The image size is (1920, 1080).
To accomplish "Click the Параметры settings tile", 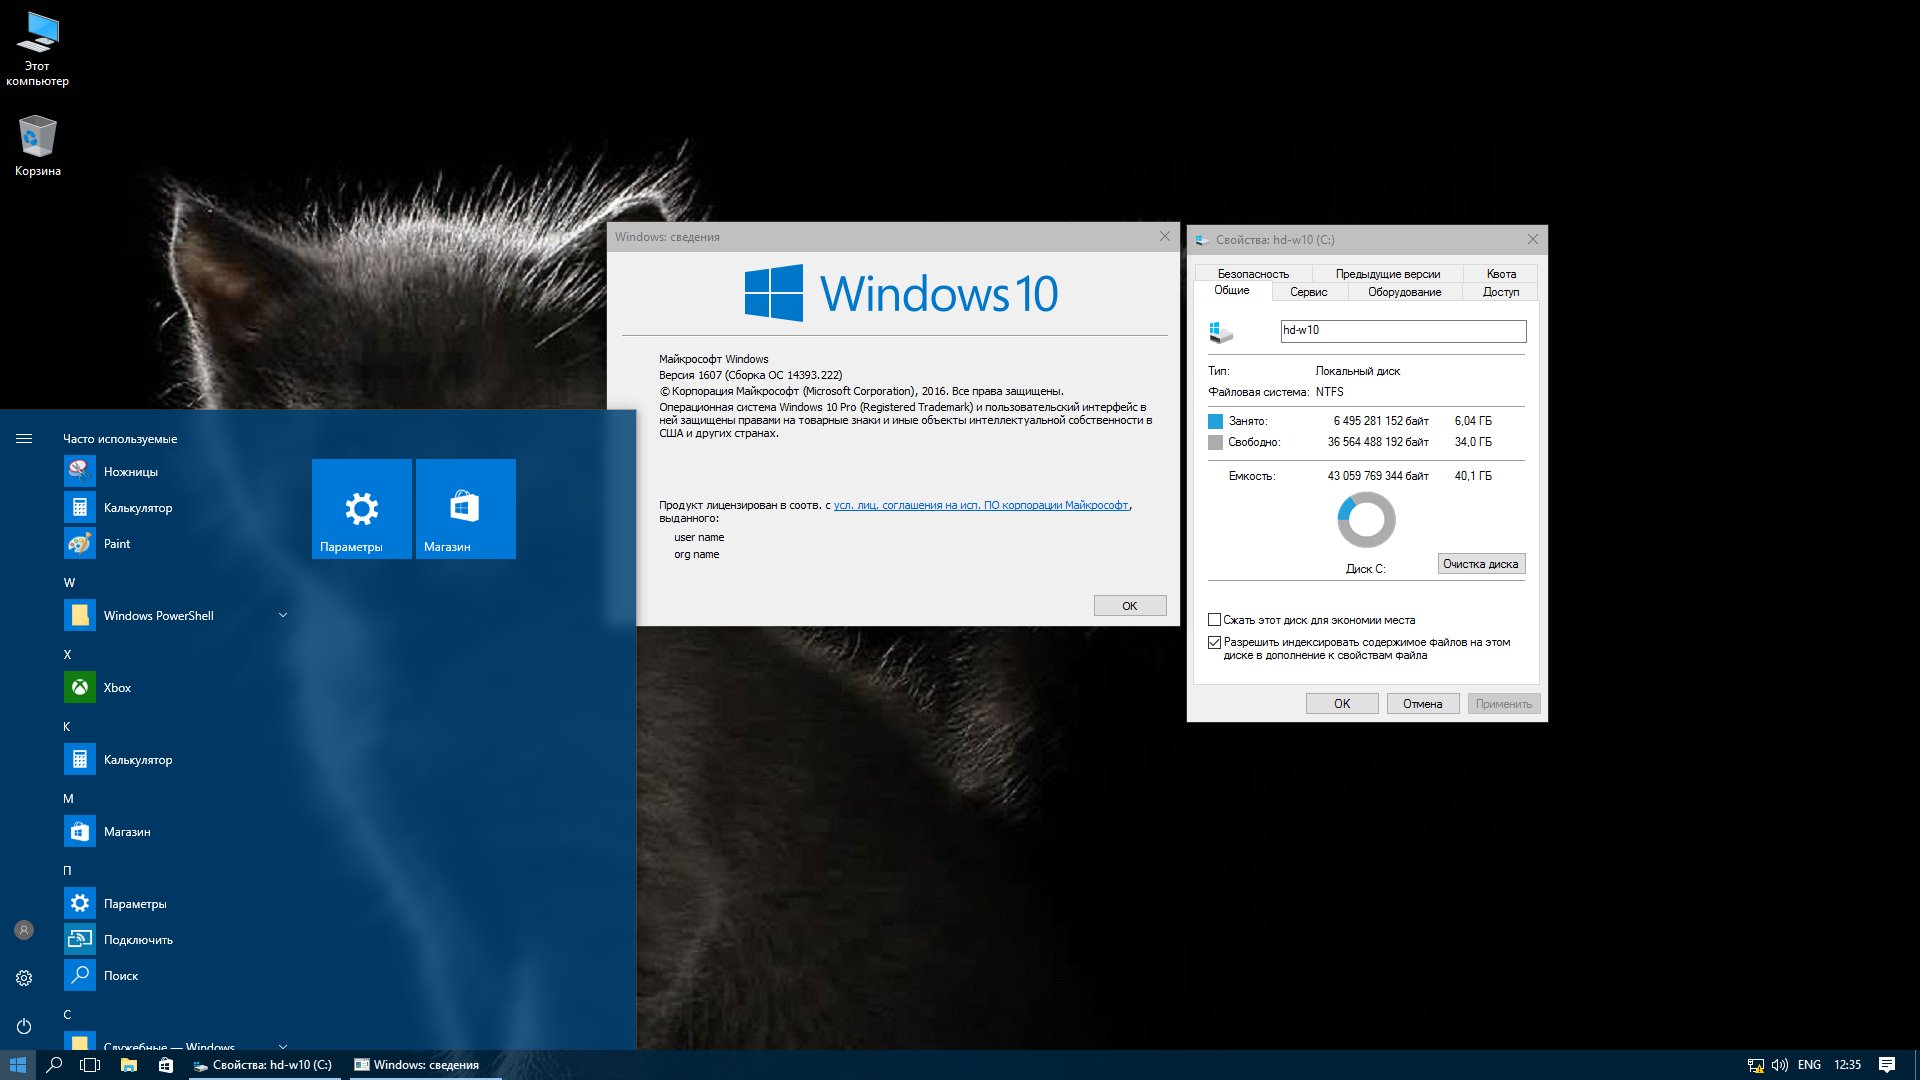I will coord(361,509).
